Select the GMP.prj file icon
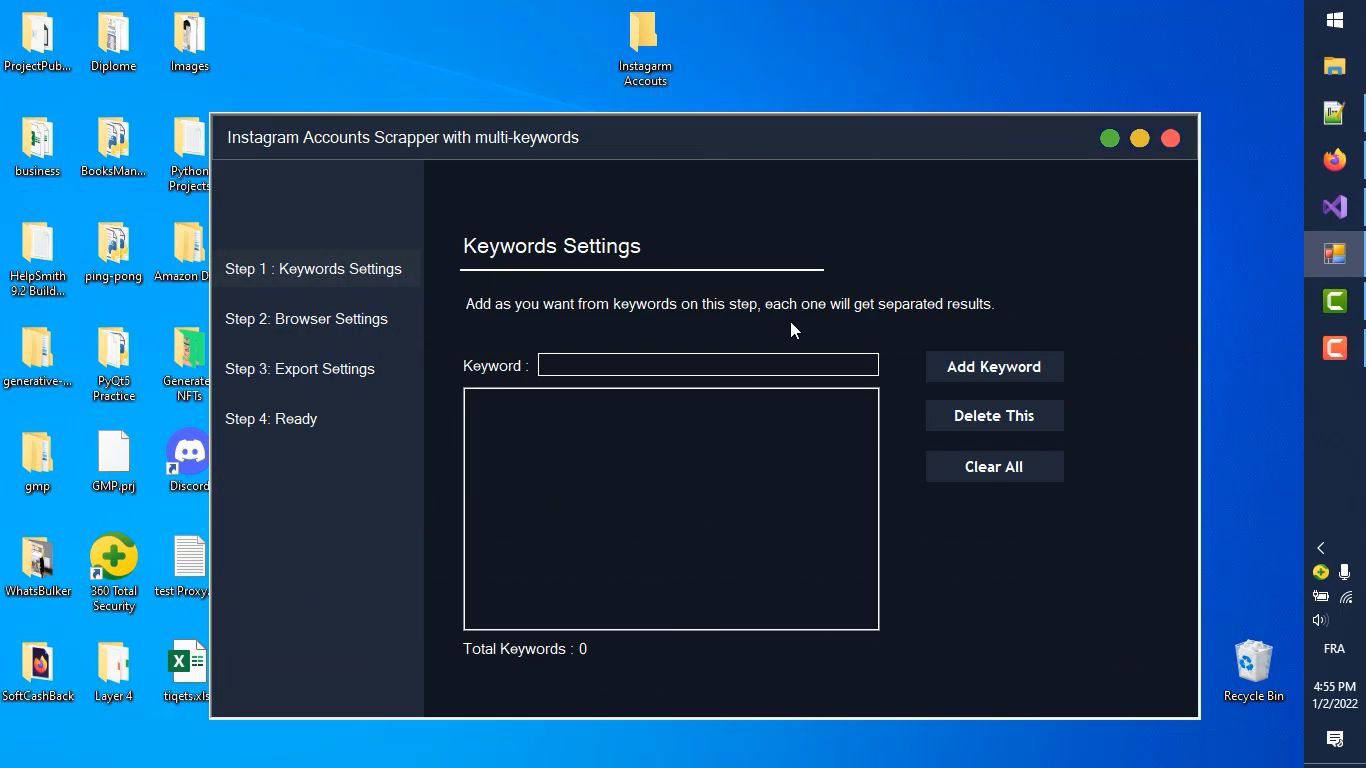1366x768 pixels. click(x=113, y=462)
